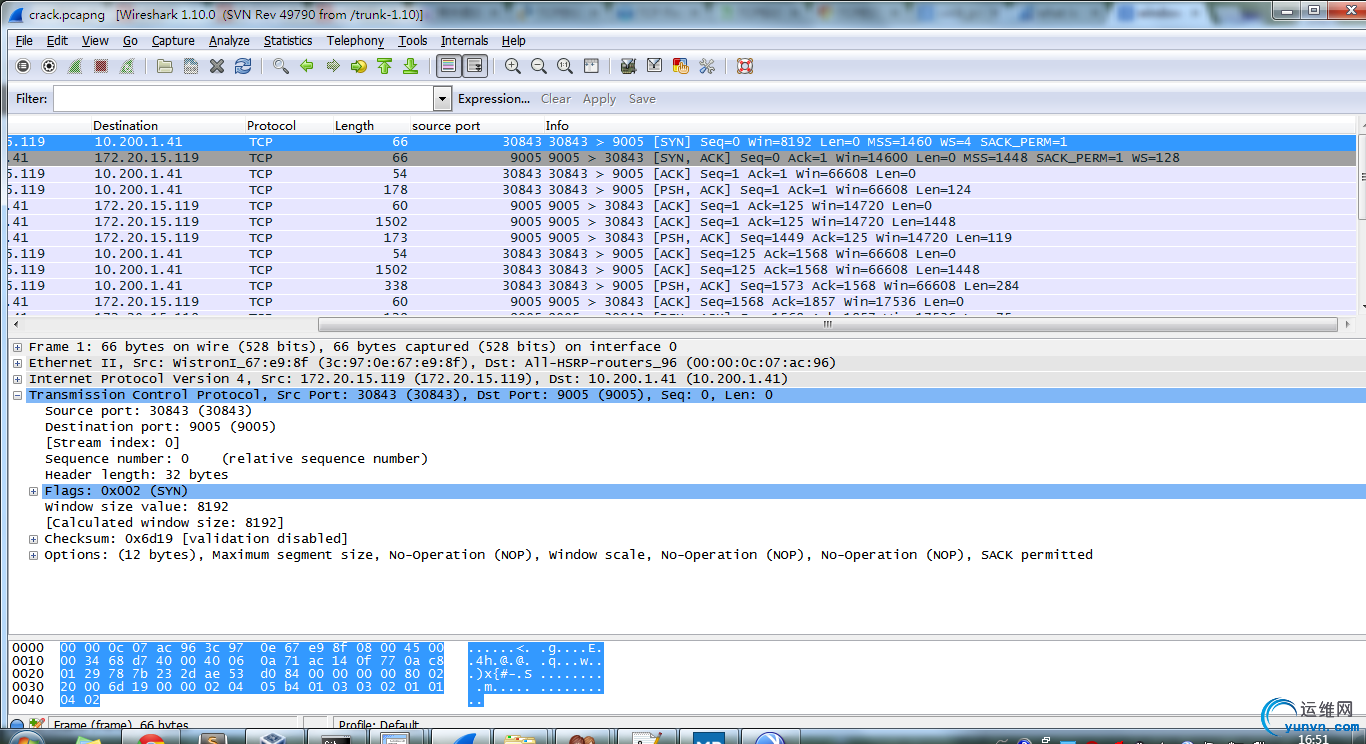Select the 'Source port: 30843' detail line
The height and width of the screenshot is (744, 1366).
tap(148, 411)
